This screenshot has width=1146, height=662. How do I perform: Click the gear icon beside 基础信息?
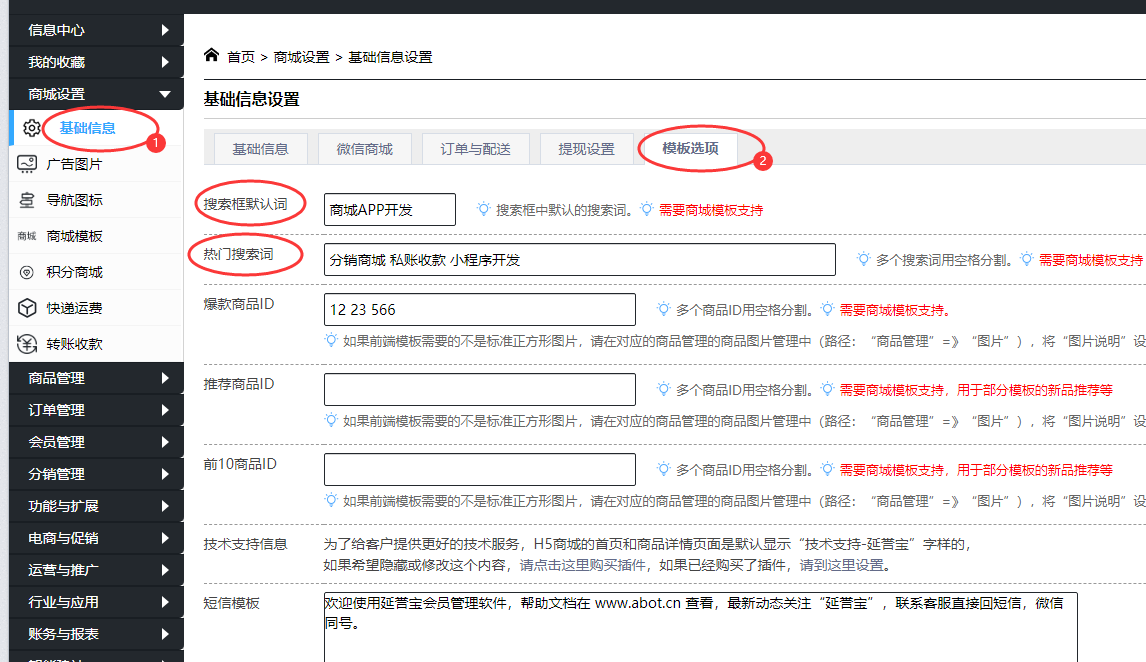coord(31,128)
